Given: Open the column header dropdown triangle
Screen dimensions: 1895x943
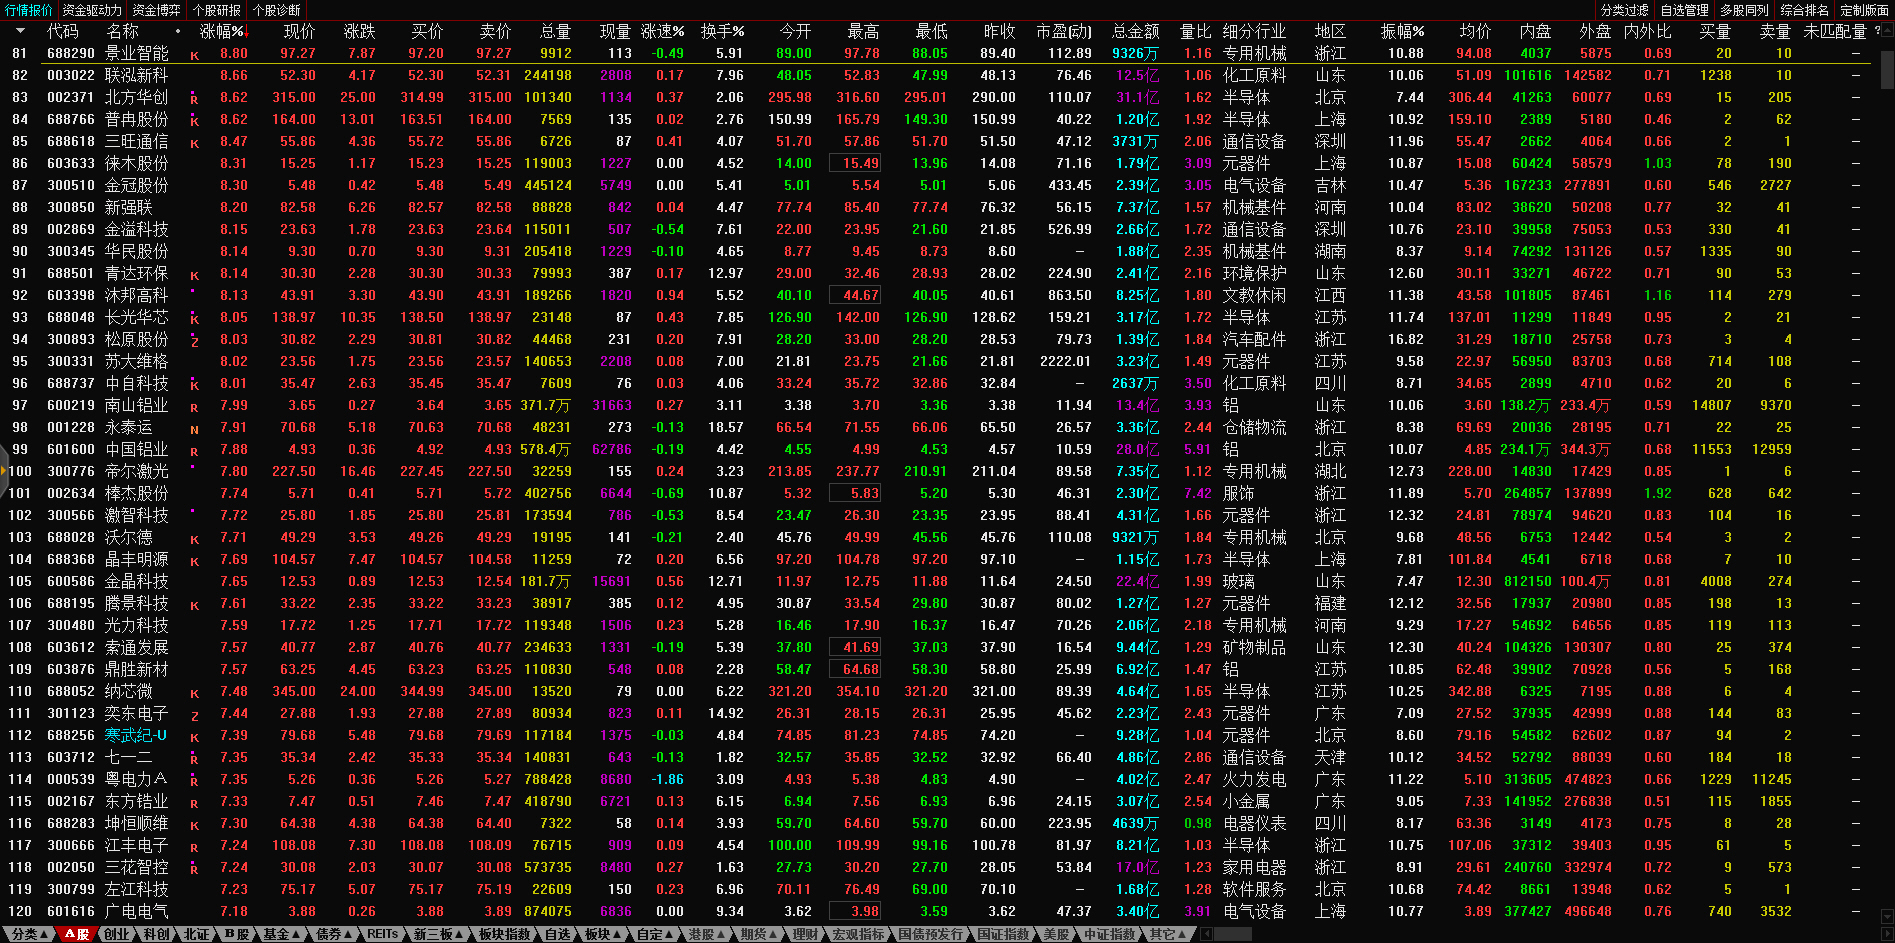Looking at the screenshot, I should tap(20, 31).
